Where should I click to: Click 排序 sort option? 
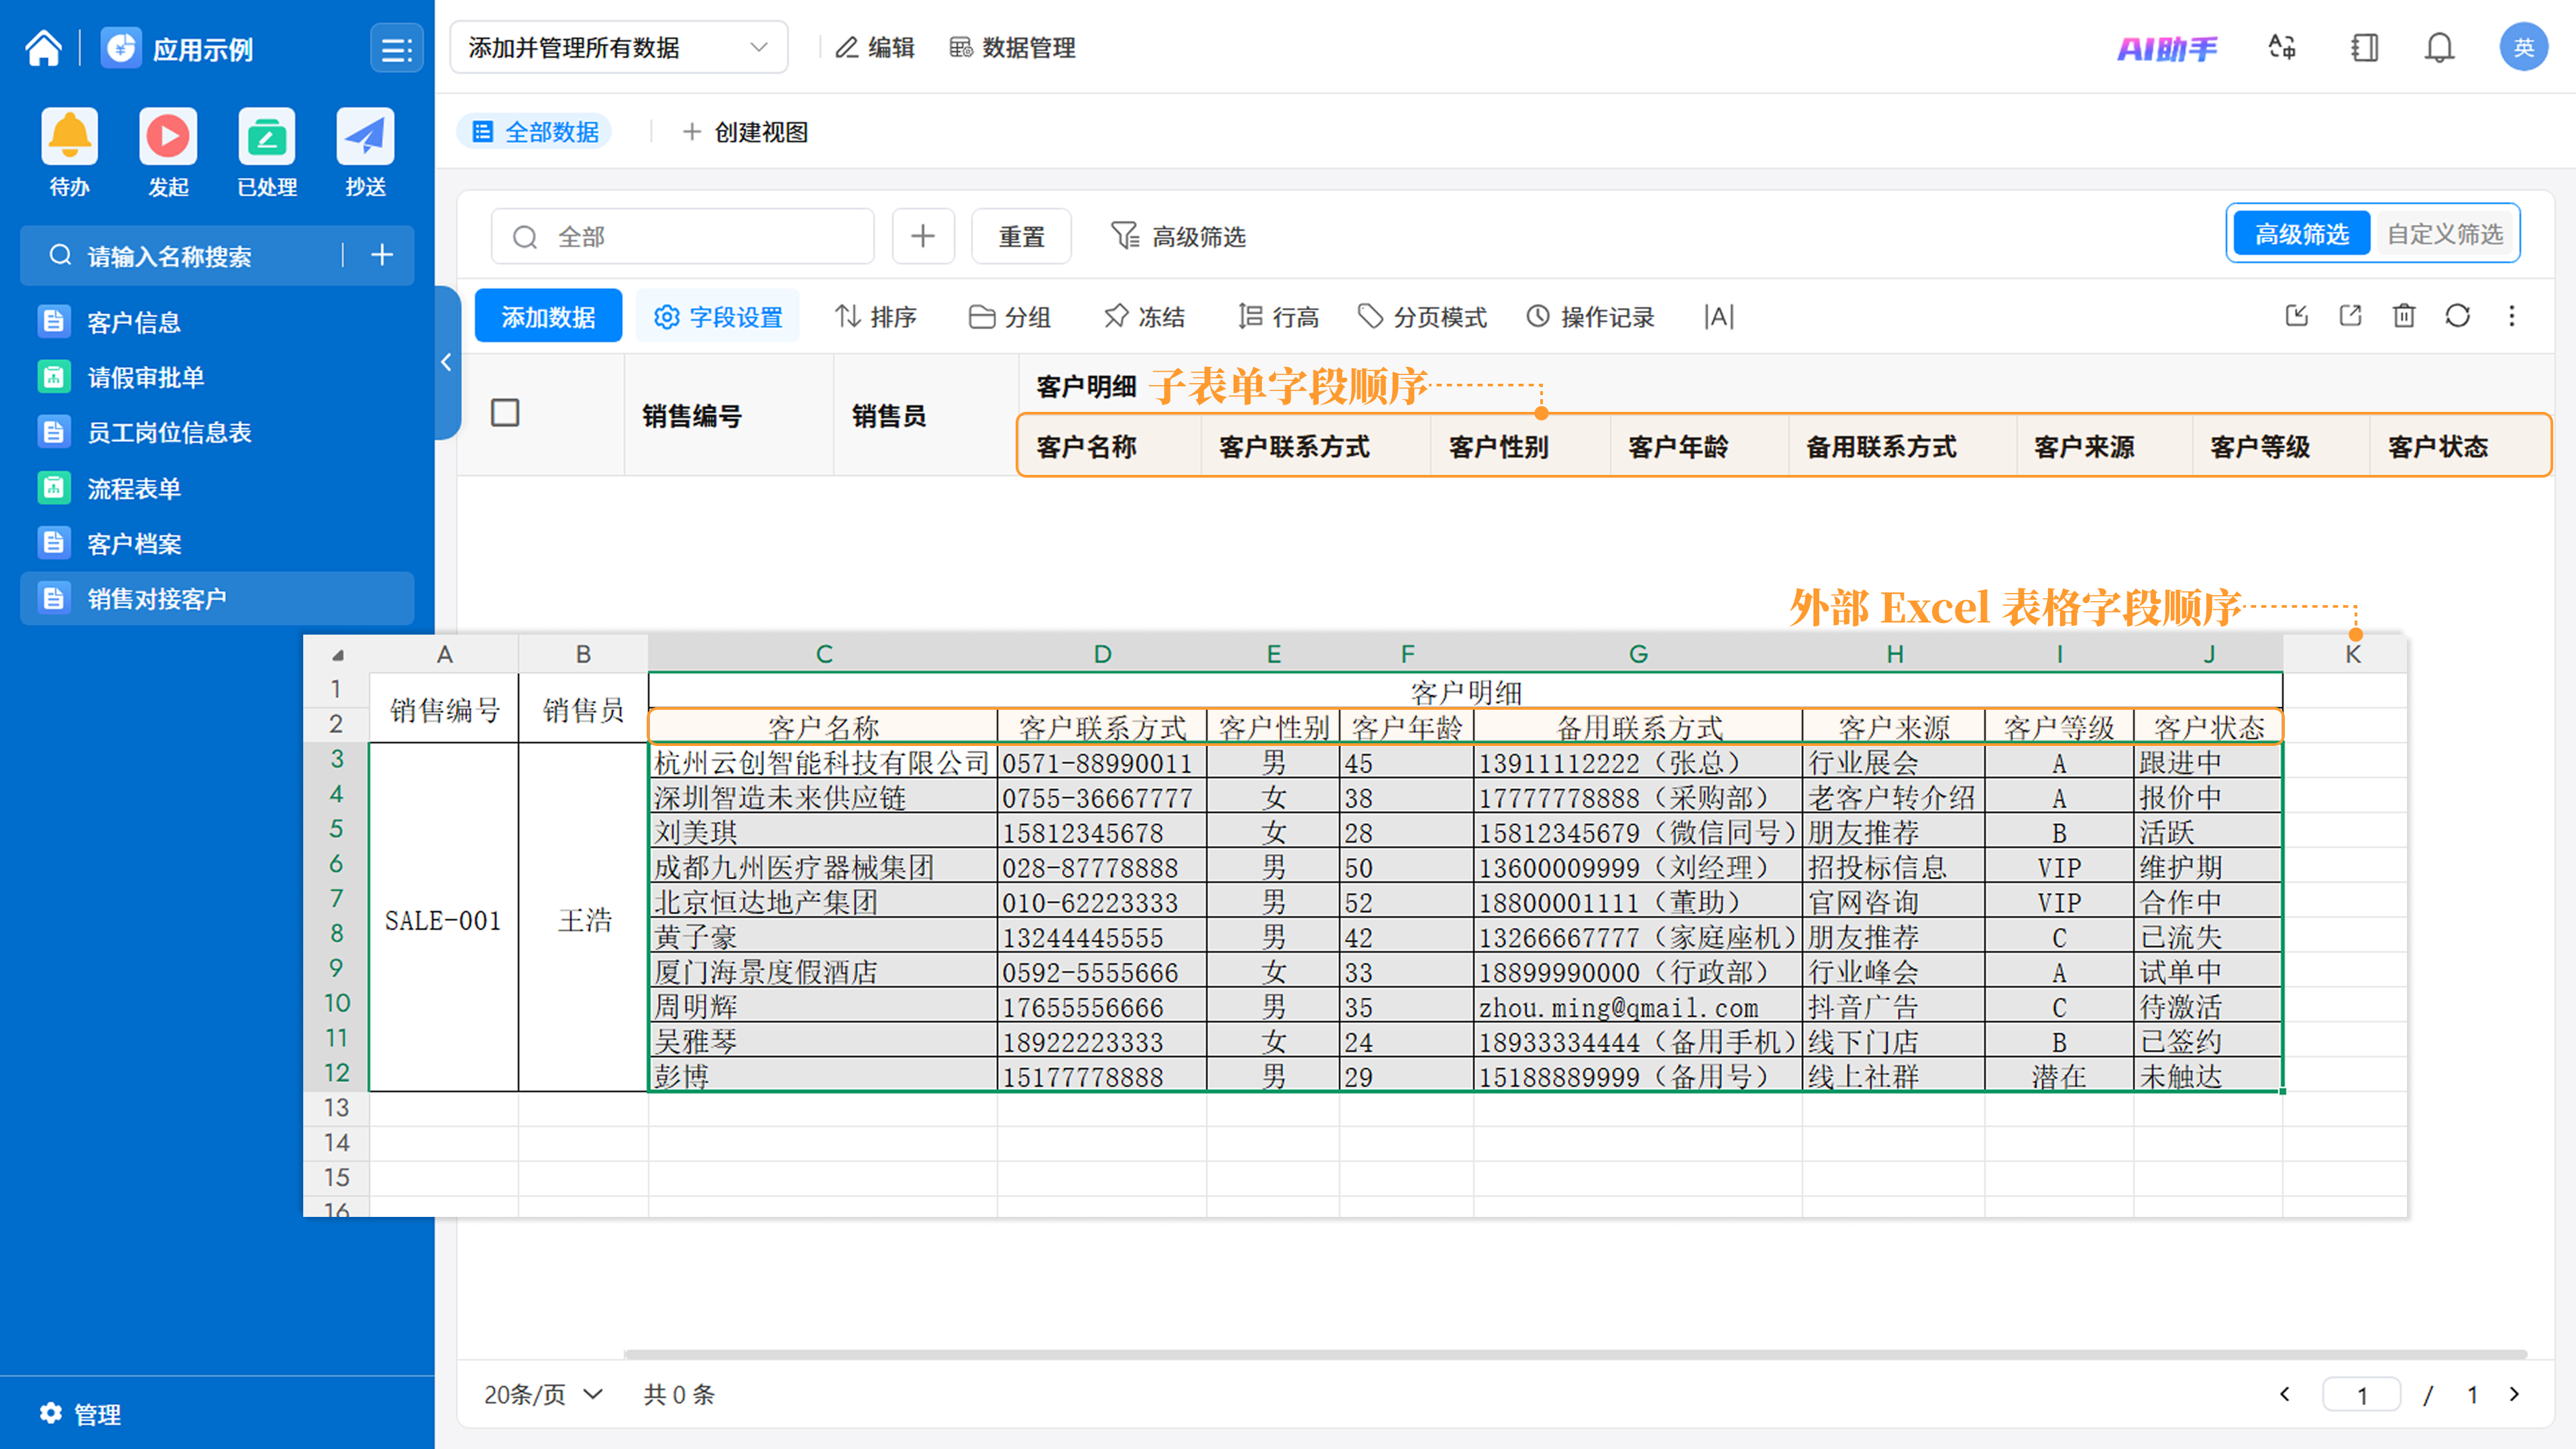(876, 317)
